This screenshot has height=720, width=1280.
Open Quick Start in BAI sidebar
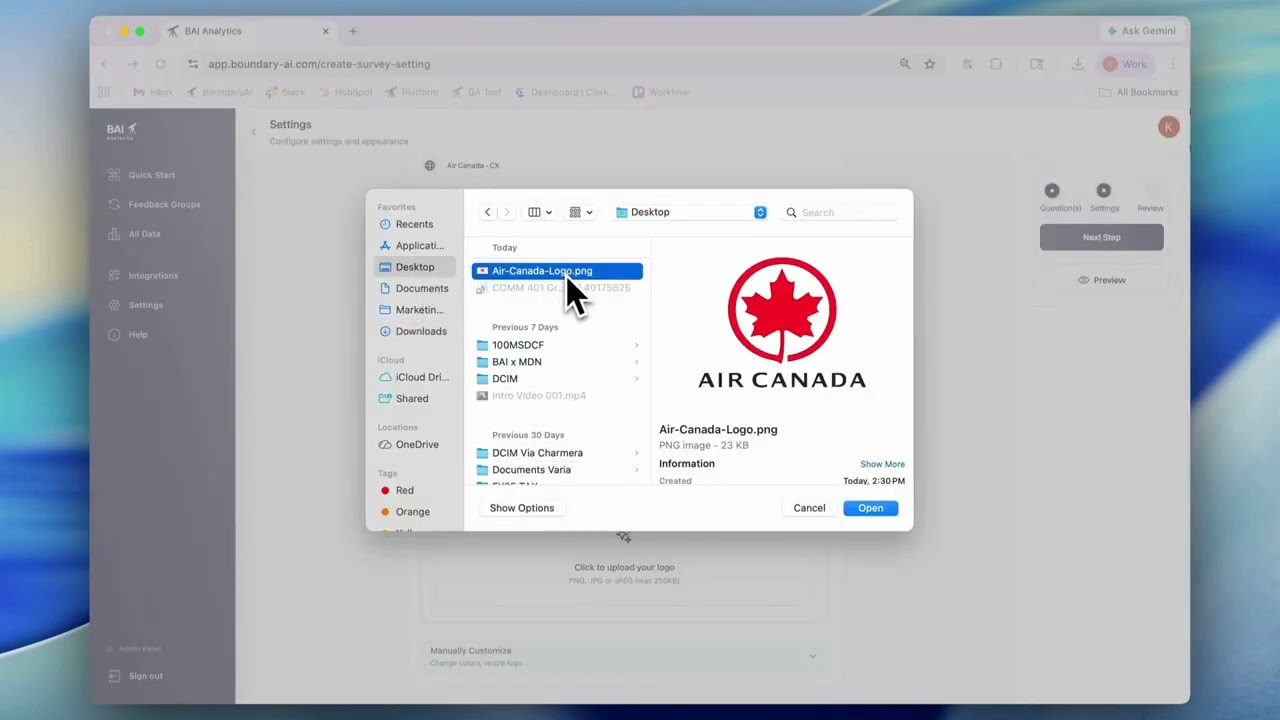click(x=151, y=175)
